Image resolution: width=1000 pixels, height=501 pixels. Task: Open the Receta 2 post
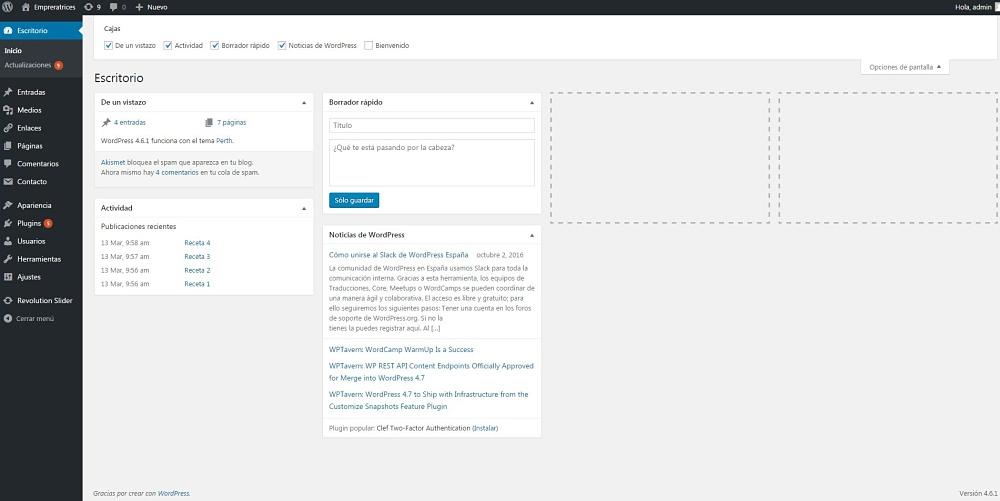coord(197,270)
